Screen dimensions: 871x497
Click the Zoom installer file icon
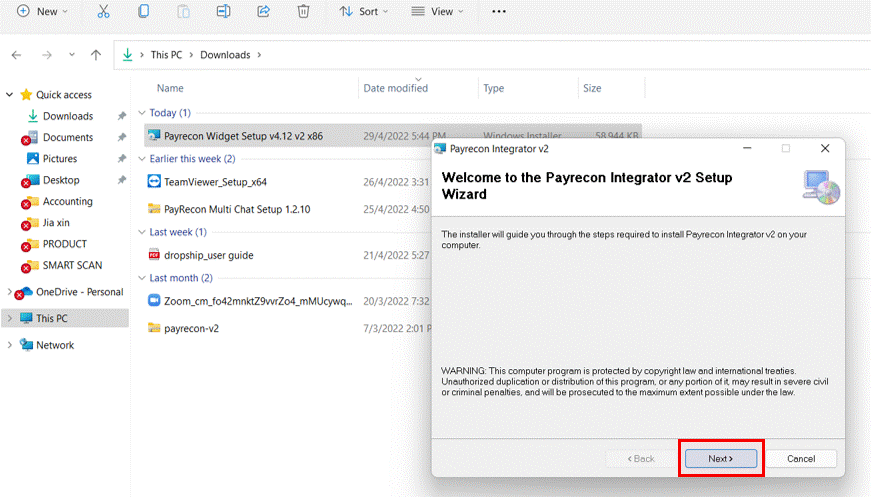click(154, 300)
